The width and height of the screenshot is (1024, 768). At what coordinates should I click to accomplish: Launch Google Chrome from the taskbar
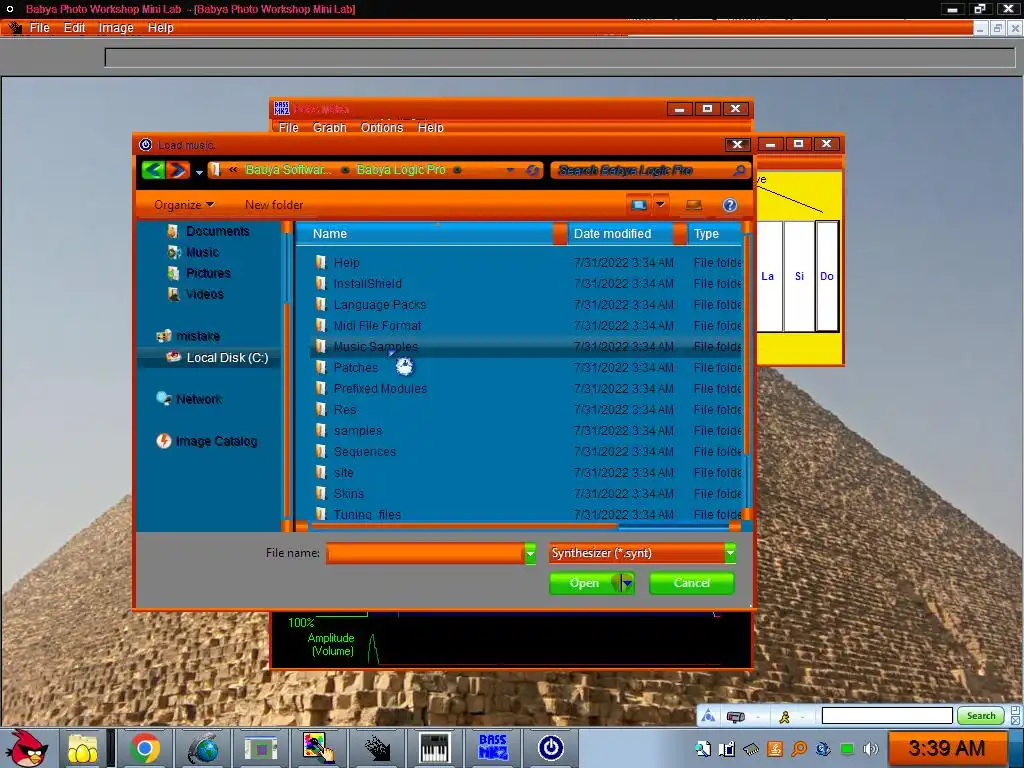pos(144,748)
